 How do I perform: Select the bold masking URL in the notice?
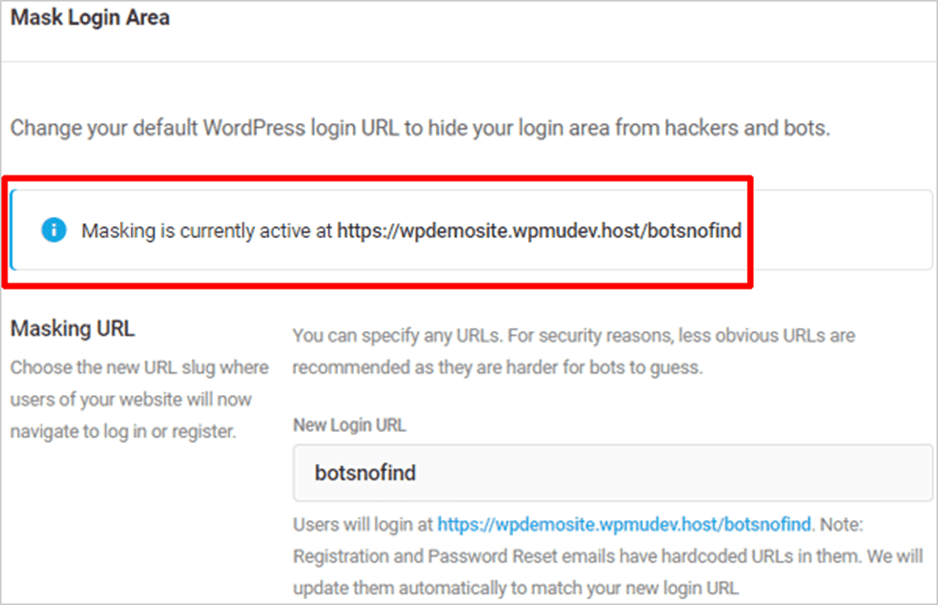click(539, 230)
